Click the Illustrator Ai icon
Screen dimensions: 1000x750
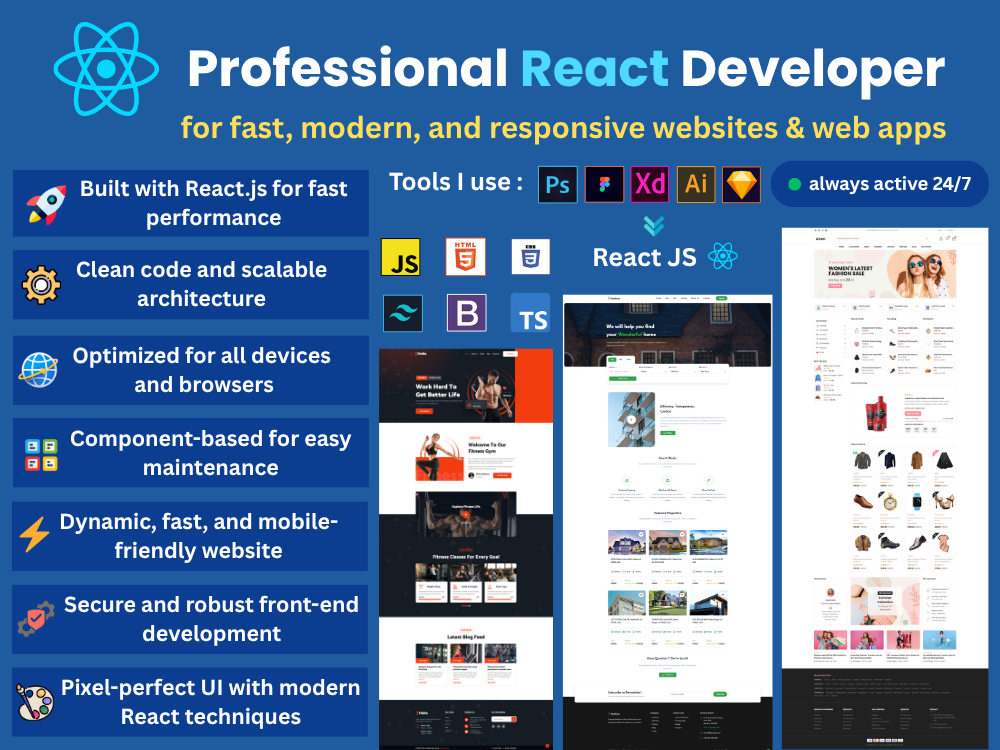(x=696, y=184)
